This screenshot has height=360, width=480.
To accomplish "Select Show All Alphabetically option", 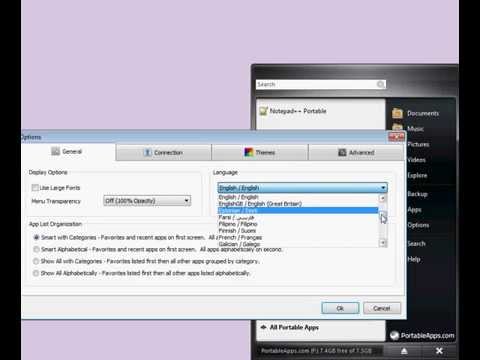I will click(36, 273).
